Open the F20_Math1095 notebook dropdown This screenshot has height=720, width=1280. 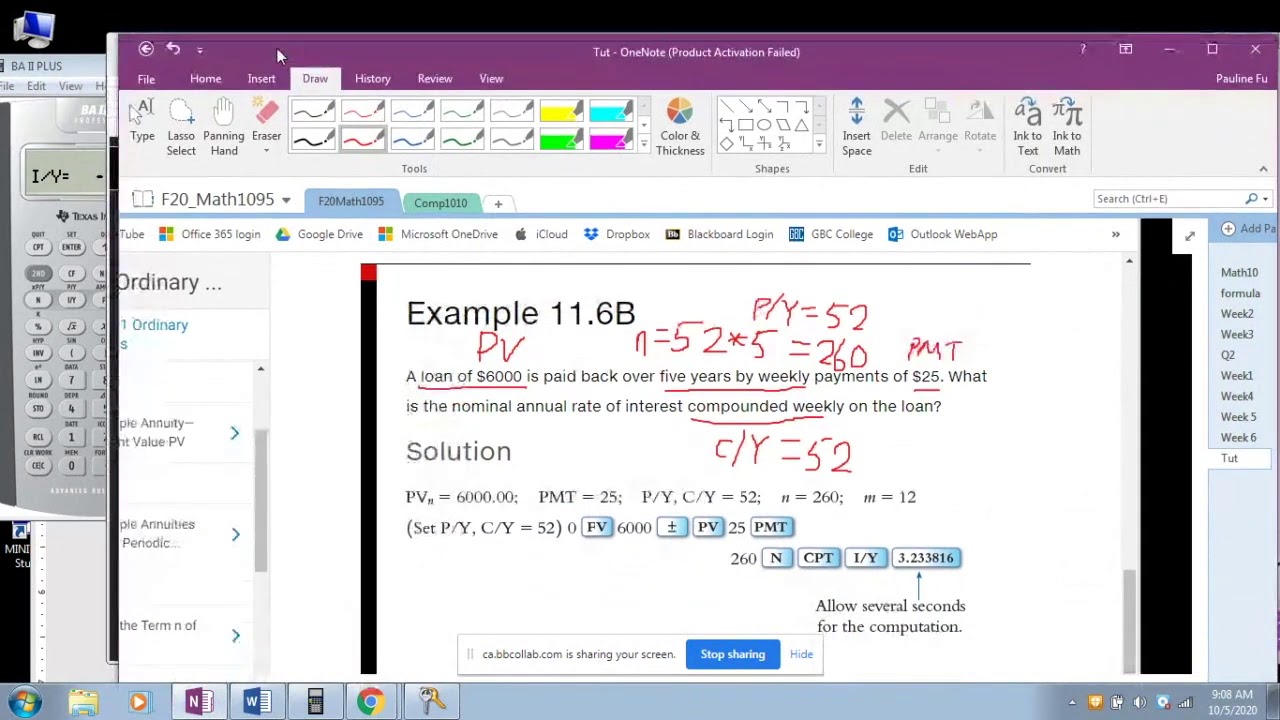[x=285, y=200]
